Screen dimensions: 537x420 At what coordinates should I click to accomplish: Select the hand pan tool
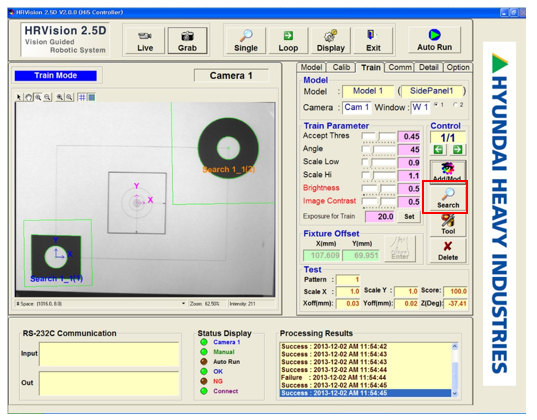[x=29, y=98]
